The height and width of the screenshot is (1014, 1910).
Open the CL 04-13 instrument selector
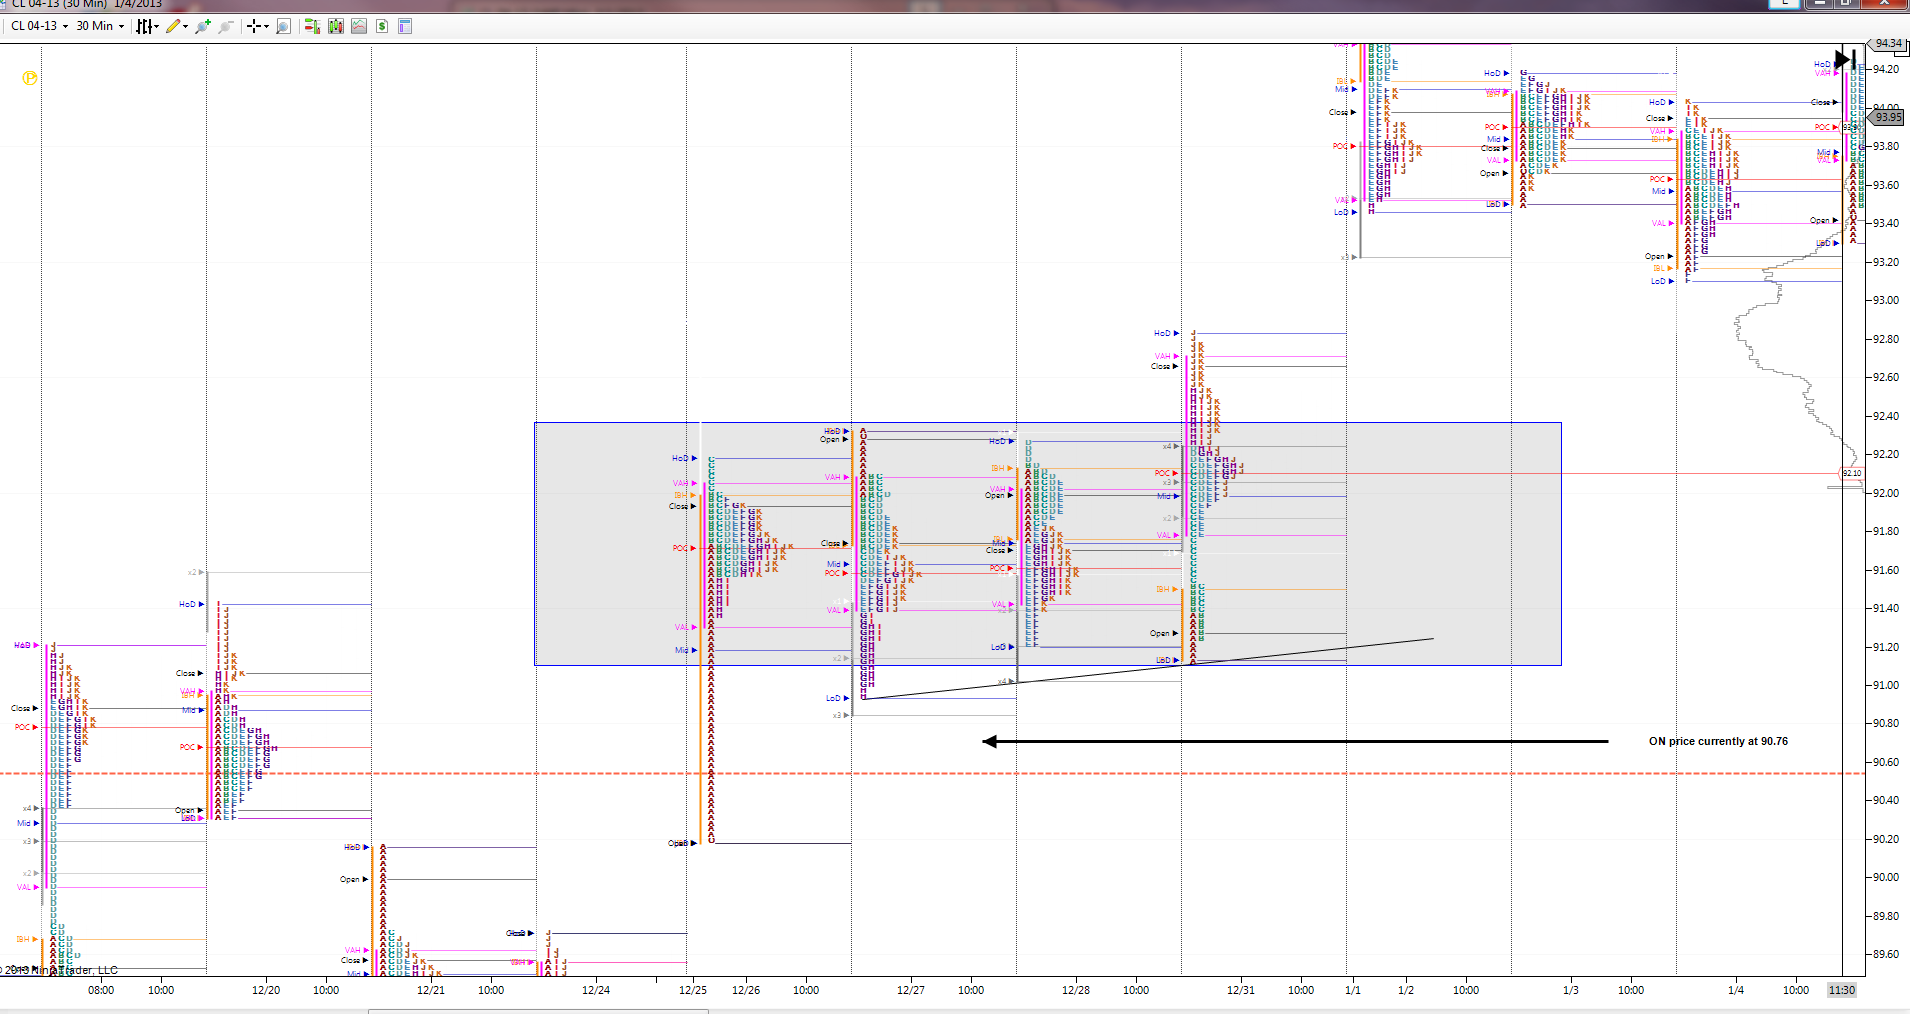point(40,26)
